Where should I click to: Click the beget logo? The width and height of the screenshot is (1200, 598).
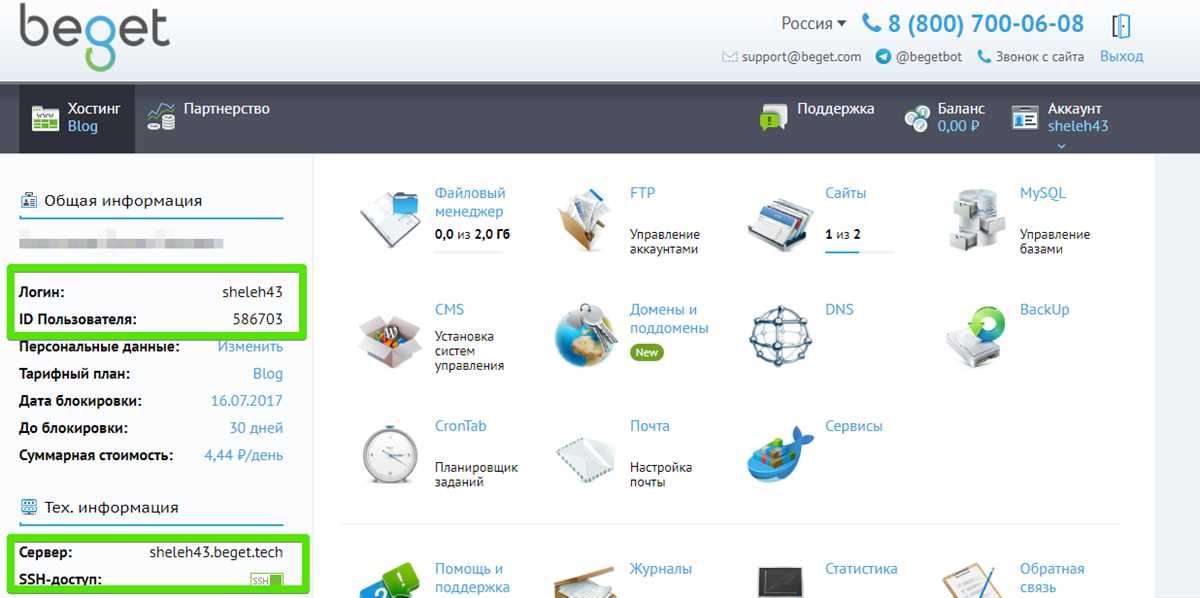coord(95,38)
